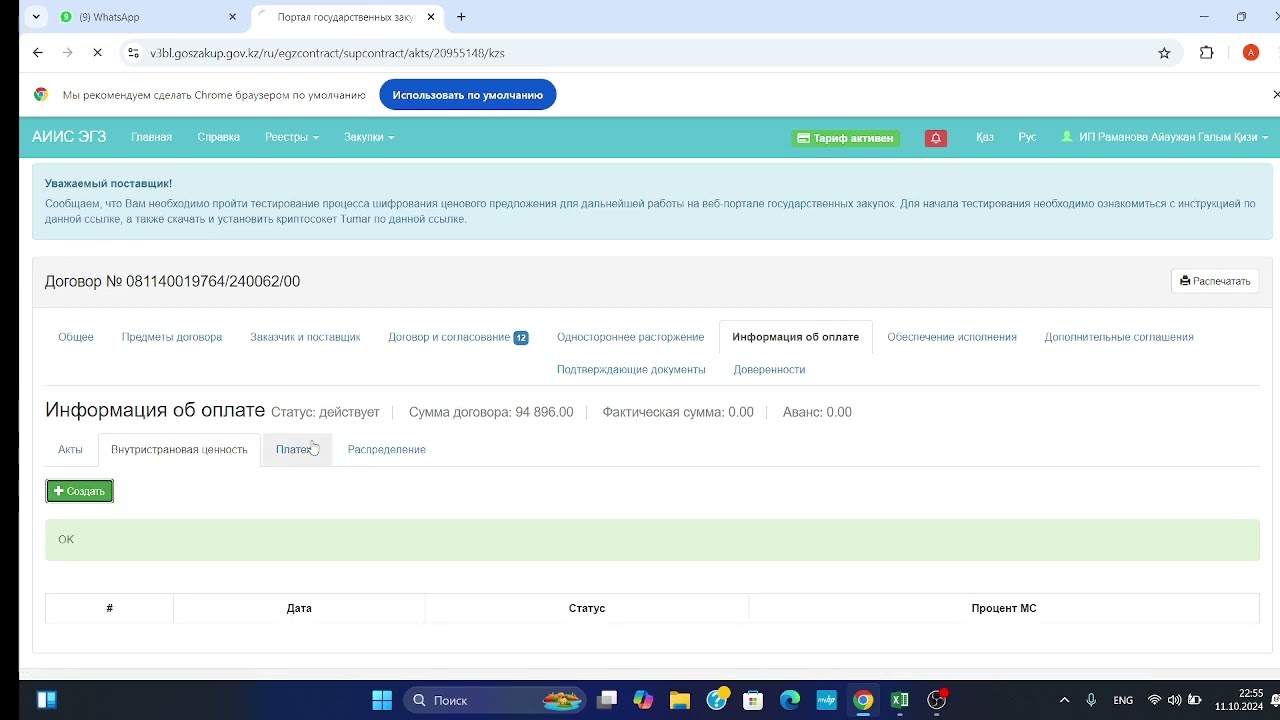Screen dimensions: 1280x720
Task: Open the Chrome profile avatar
Action: [x=1251, y=53]
